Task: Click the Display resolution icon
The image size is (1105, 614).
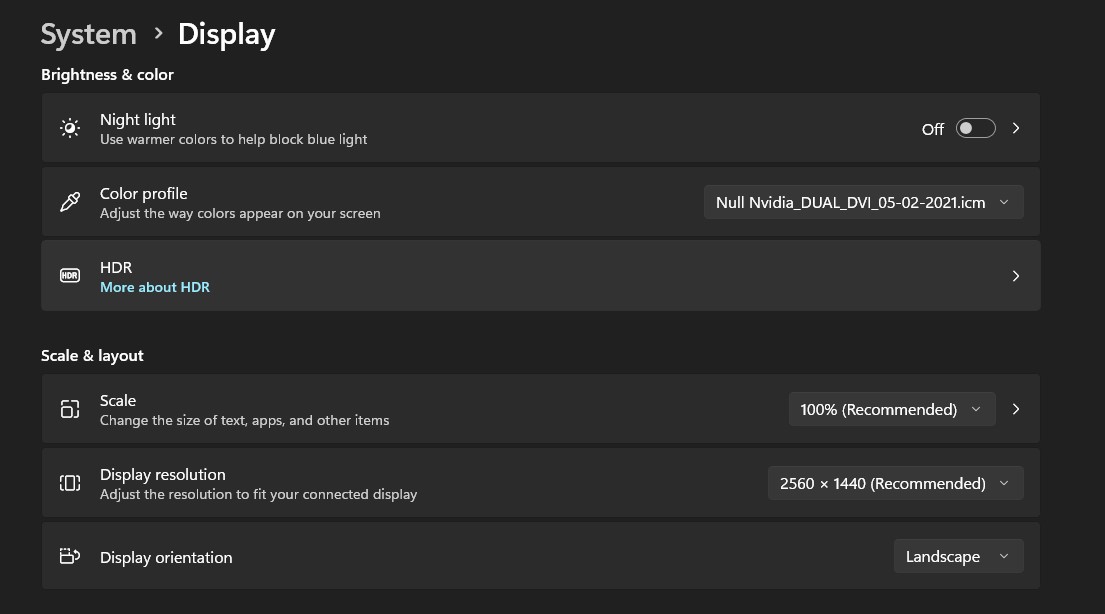Action: pyautogui.click(x=70, y=483)
